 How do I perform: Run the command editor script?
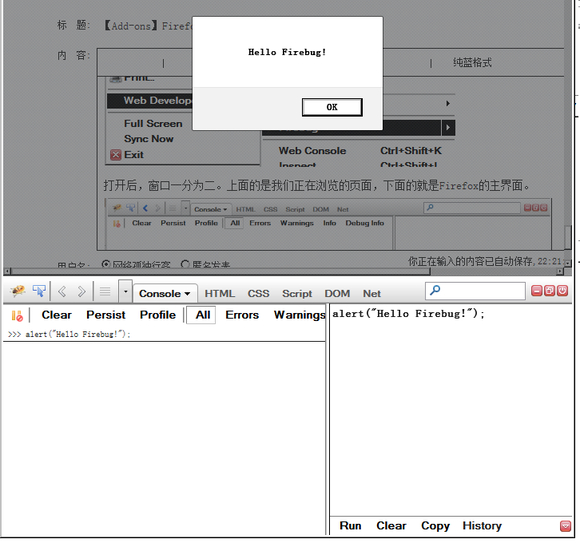pyautogui.click(x=350, y=526)
